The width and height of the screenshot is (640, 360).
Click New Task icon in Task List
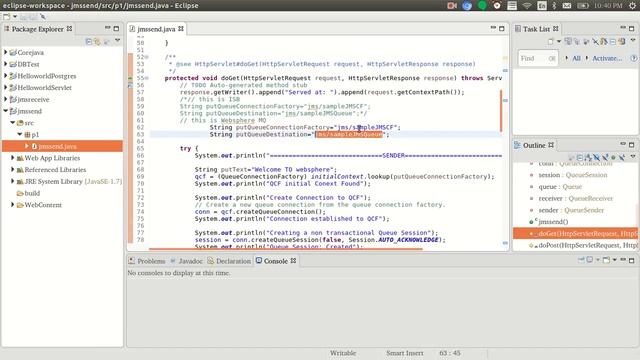tap(551, 41)
